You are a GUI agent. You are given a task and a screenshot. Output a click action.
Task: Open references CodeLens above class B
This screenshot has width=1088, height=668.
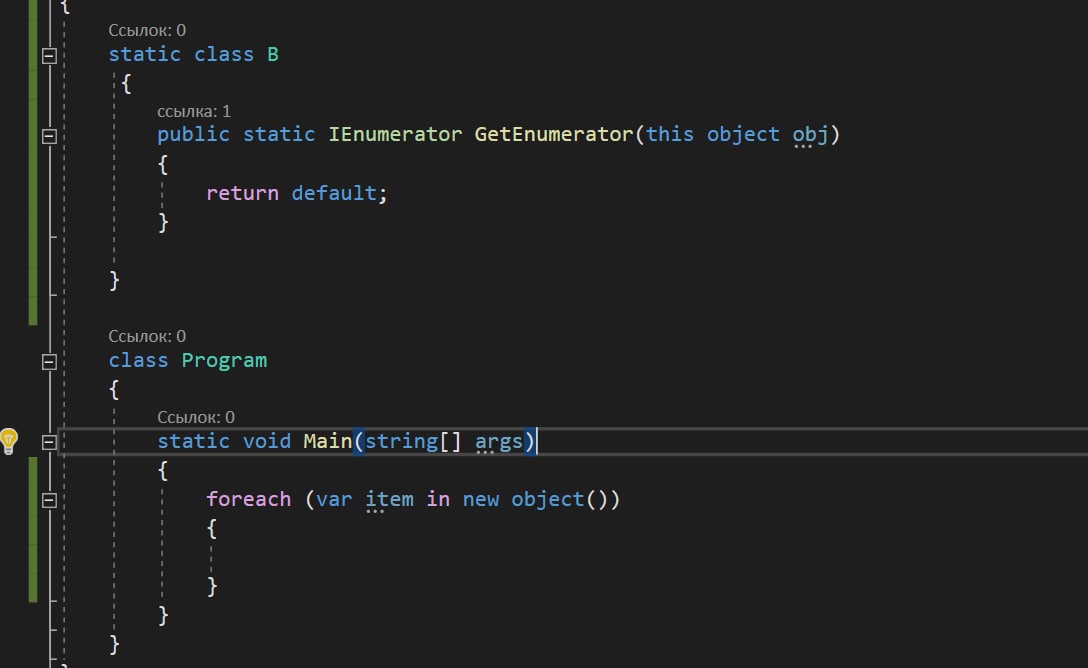coord(147,30)
